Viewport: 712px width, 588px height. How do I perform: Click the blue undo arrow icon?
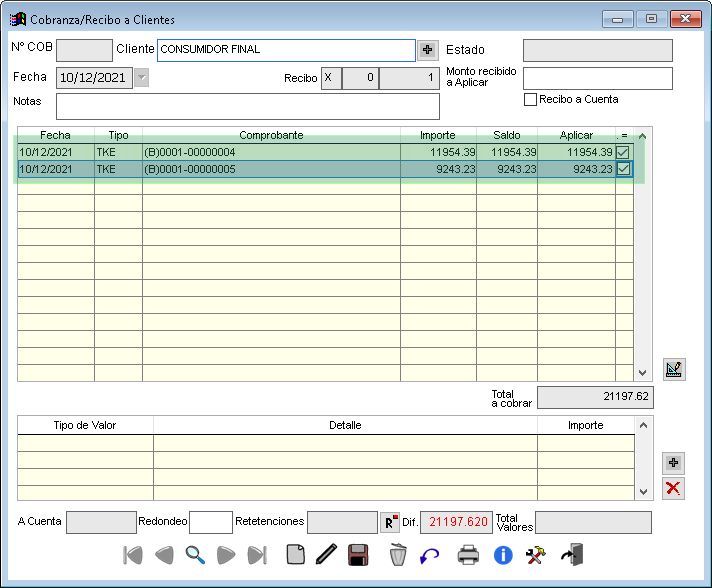coord(430,555)
